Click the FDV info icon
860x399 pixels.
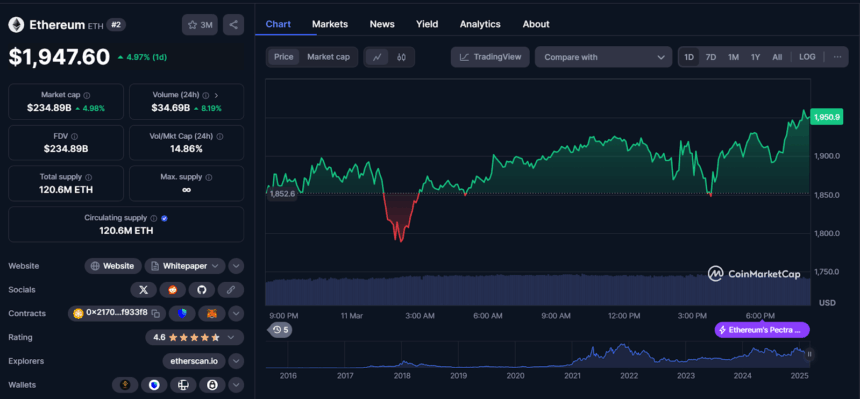(x=74, y=136)
